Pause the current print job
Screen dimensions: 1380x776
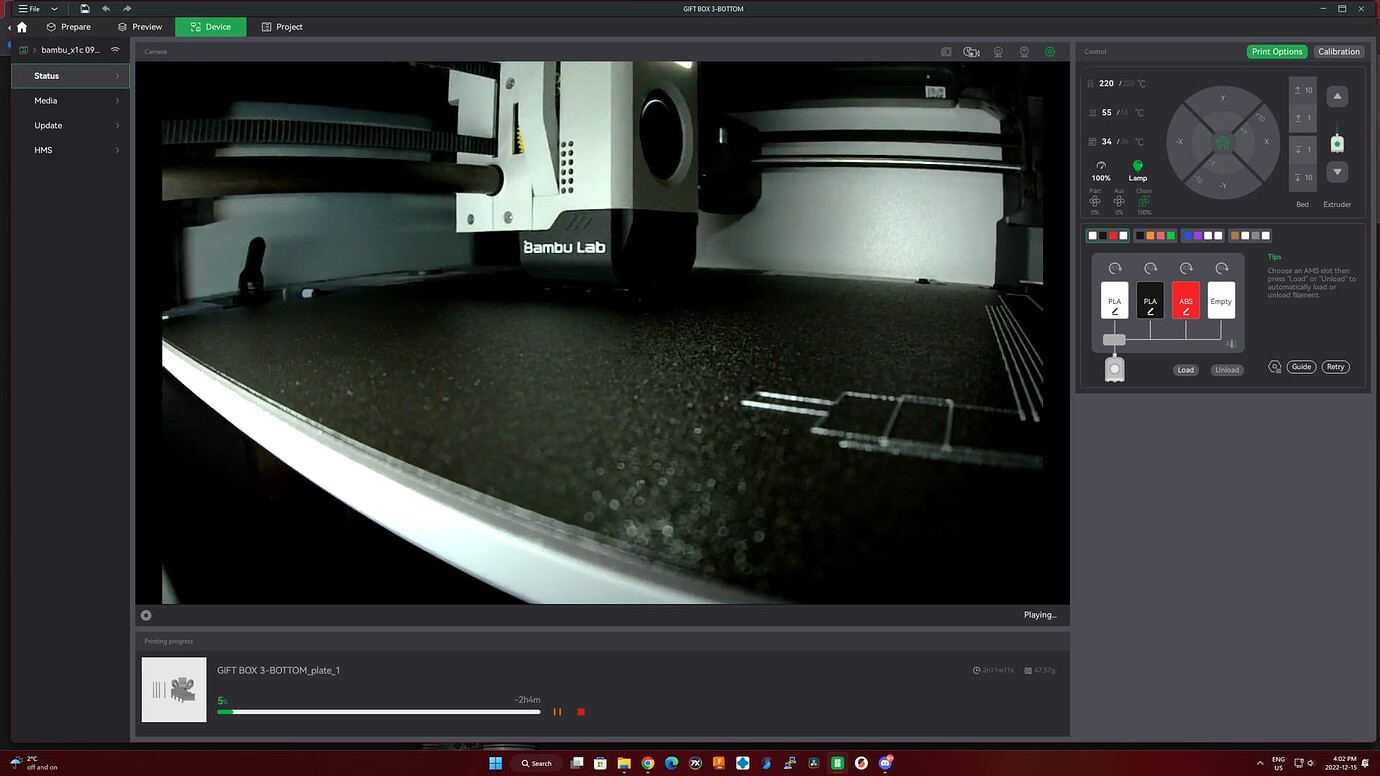pos(557,712)
